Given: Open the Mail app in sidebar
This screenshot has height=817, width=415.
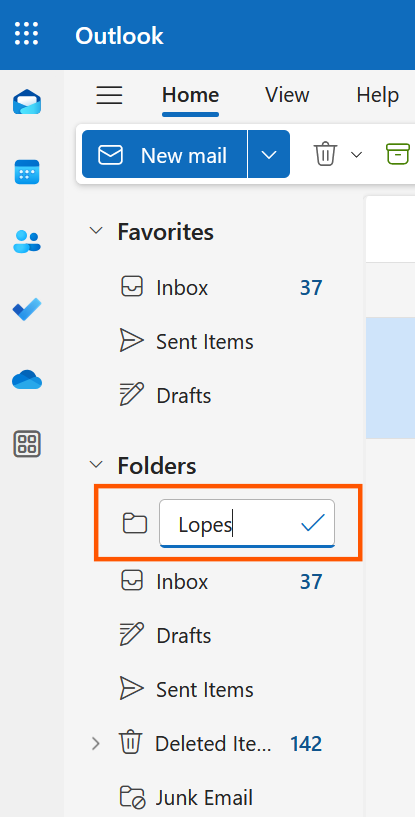Looking at the screenshot, I should [x=27, y=102].
